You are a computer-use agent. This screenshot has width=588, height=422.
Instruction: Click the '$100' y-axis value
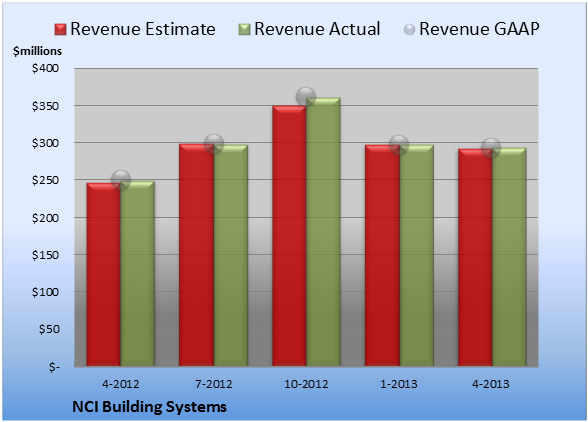tap(45, 292)
